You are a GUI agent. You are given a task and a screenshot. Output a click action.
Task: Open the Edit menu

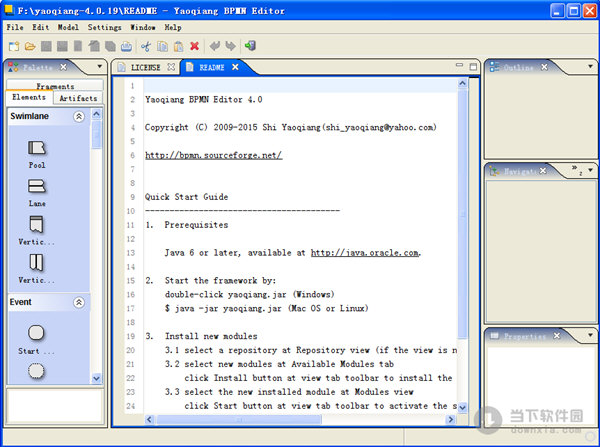41,27
